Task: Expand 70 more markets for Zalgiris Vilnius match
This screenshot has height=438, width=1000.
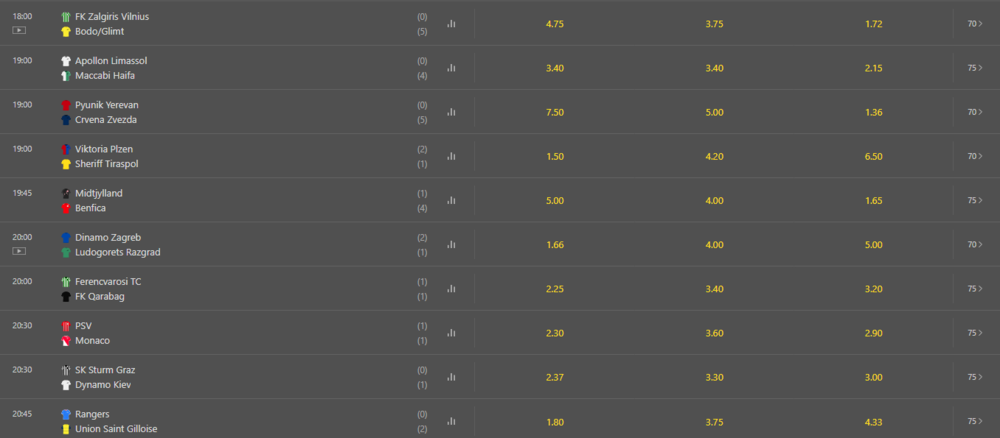Action: click(974, 23)
